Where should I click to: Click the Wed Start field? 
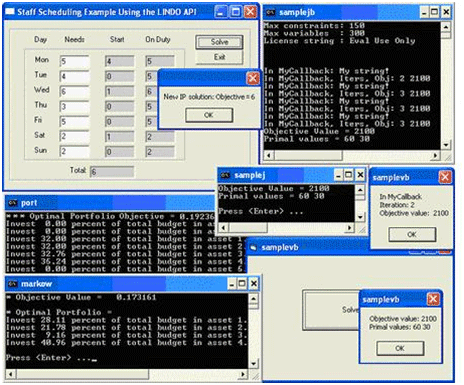120,91
